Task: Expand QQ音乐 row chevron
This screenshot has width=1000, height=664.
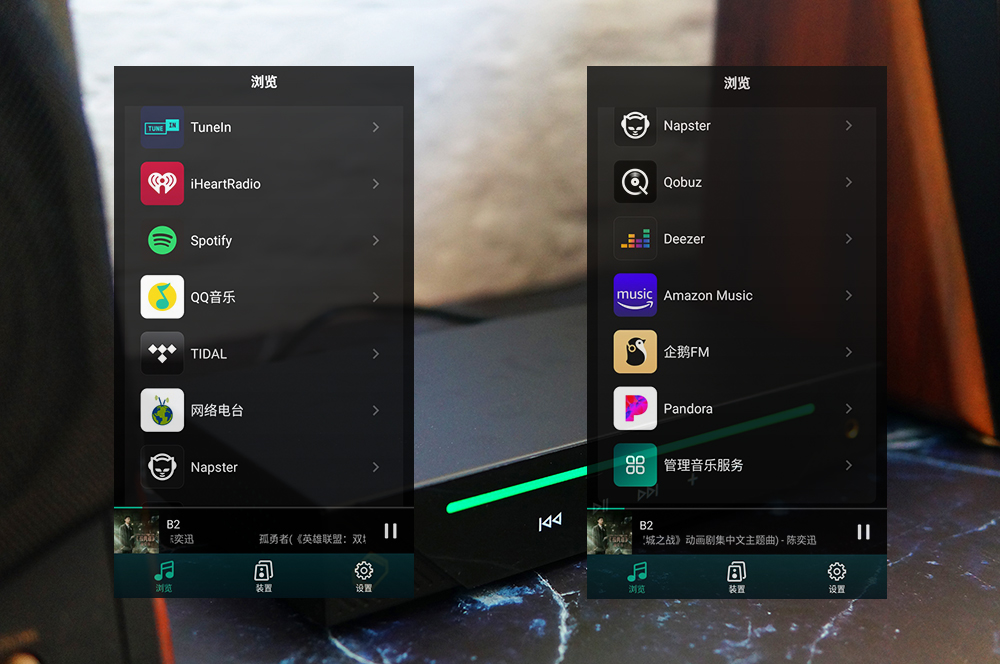Action: 376,297
